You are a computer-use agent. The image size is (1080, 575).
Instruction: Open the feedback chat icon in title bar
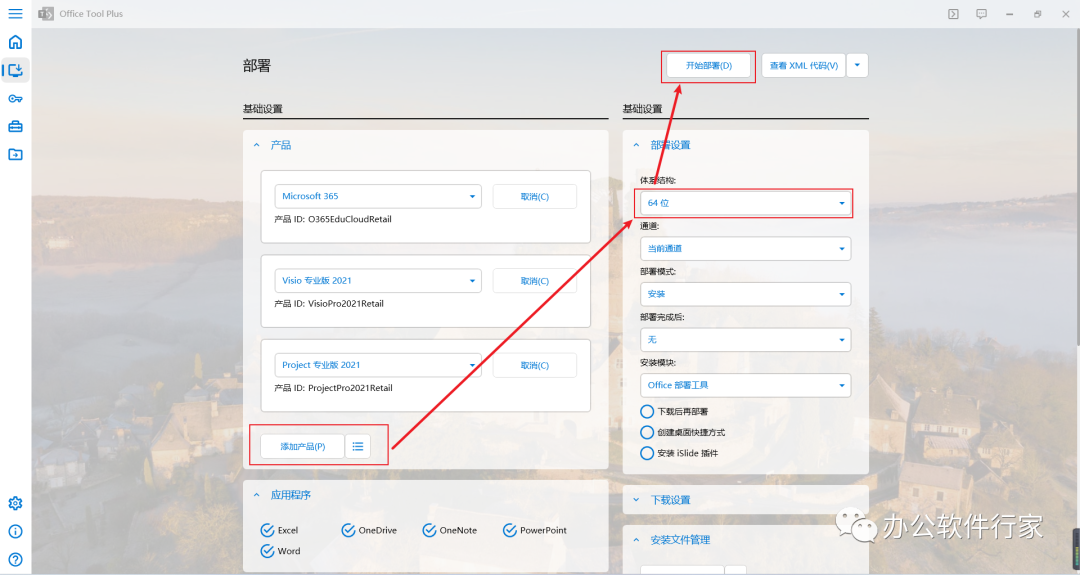click(982, 14)
